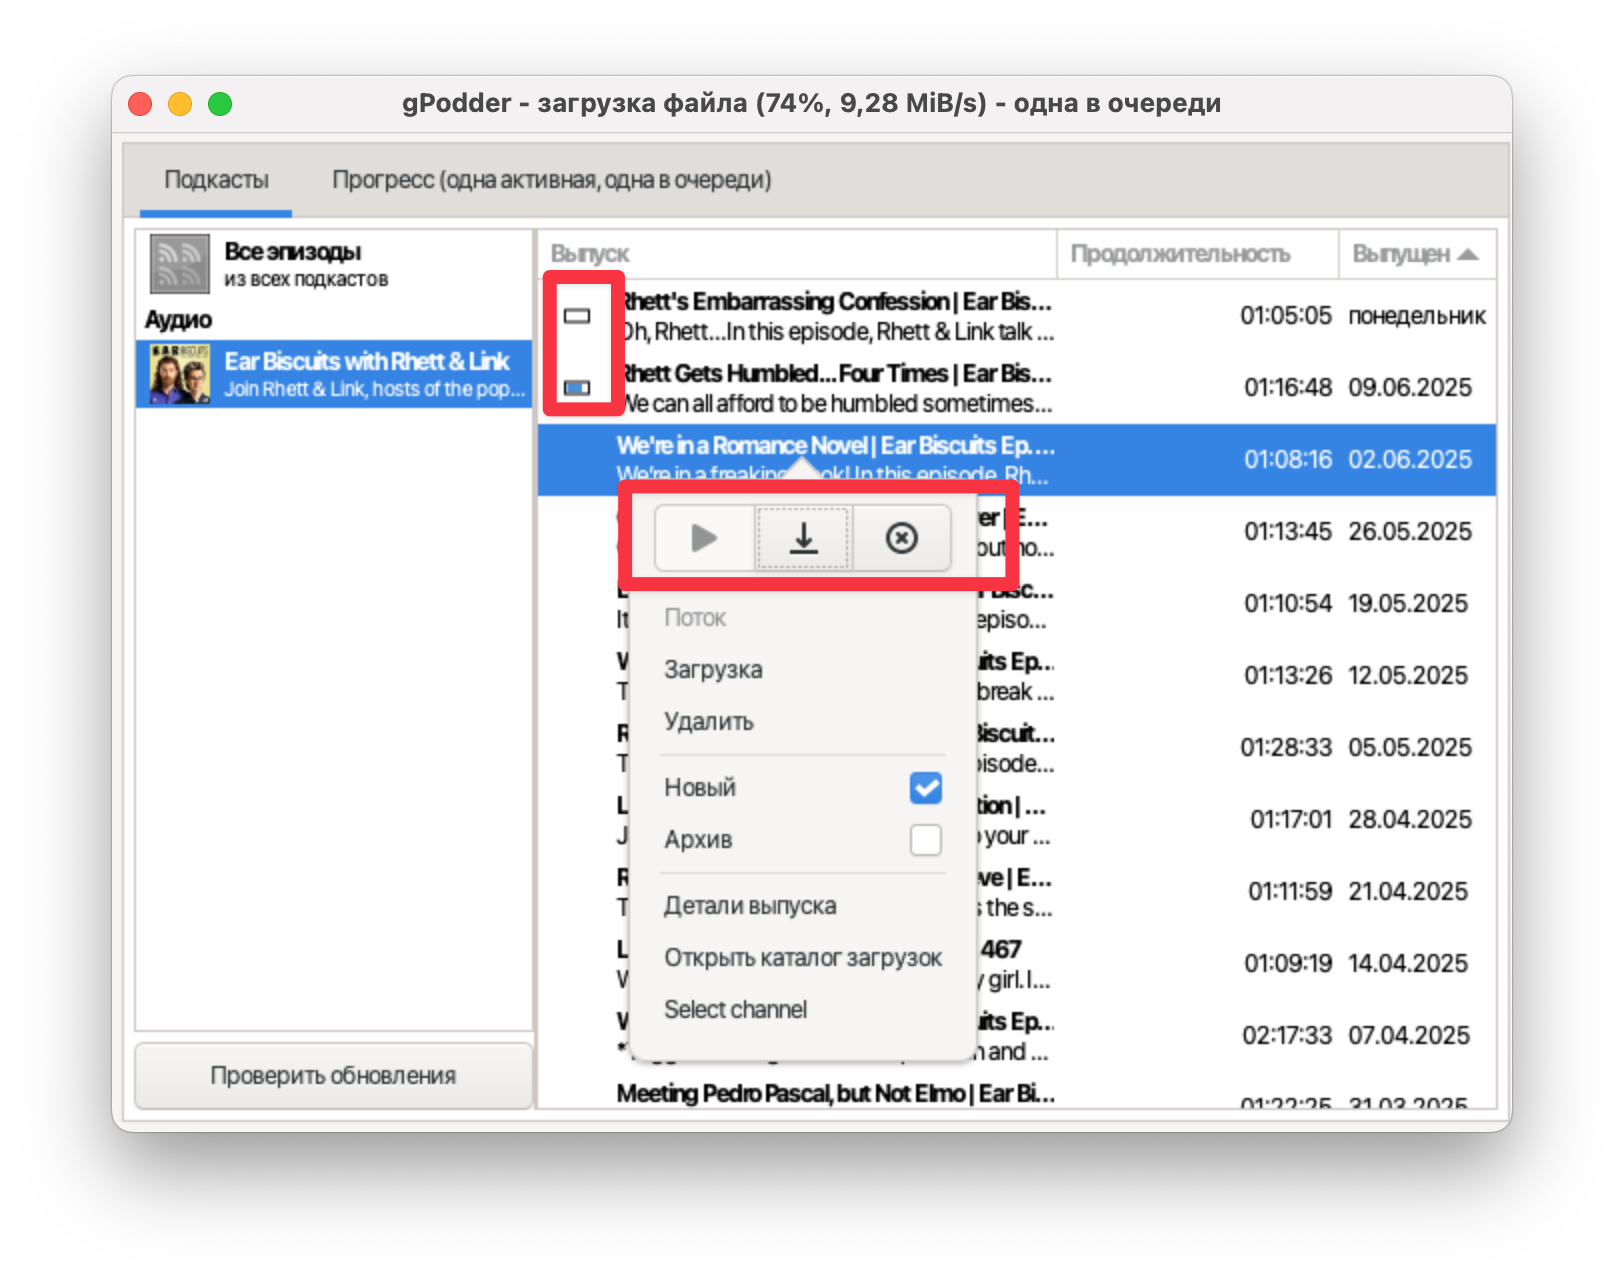Viewport: 1624px width, 1280px height.
Task: Enable the Архив checkbox
Action: click(925, 840)
